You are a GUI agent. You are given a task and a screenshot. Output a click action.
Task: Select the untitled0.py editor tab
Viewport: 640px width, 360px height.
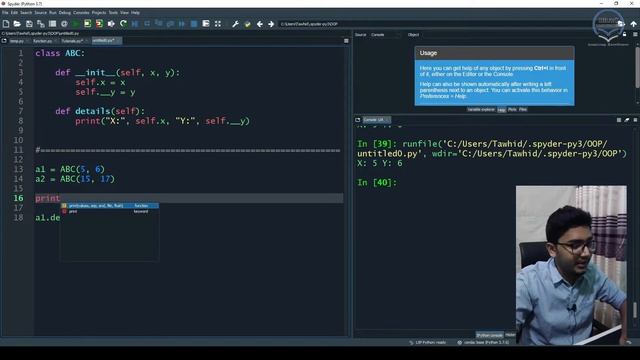tap(106, 41)
